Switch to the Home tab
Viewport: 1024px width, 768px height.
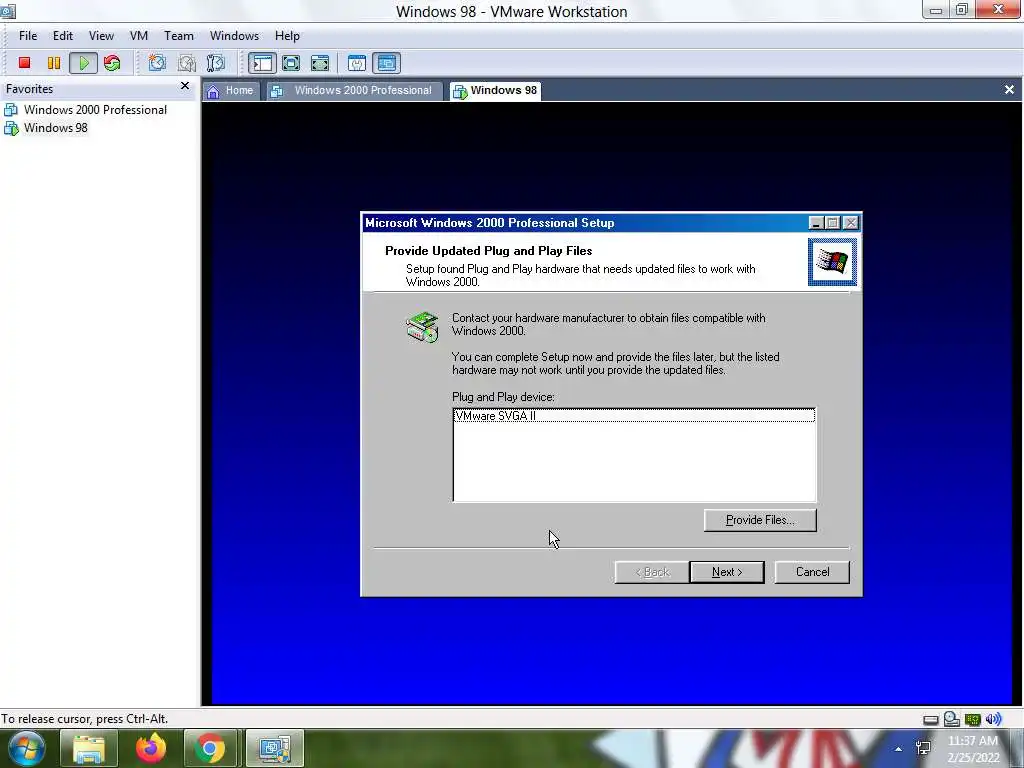[x=231, y=91]
